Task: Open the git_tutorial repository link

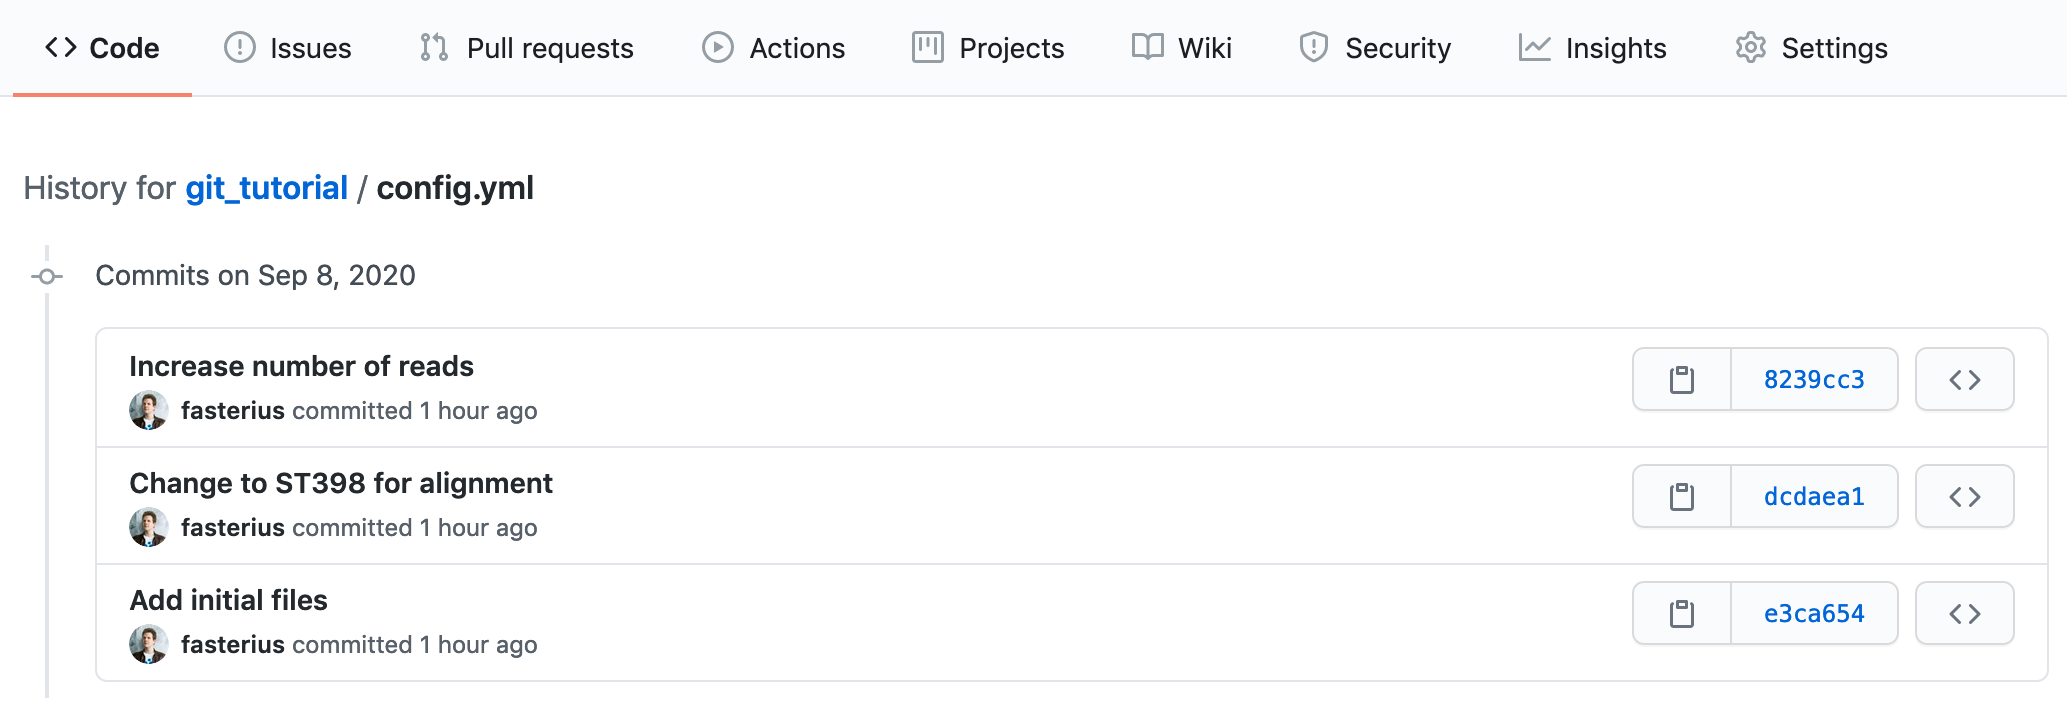Action: 266,188
